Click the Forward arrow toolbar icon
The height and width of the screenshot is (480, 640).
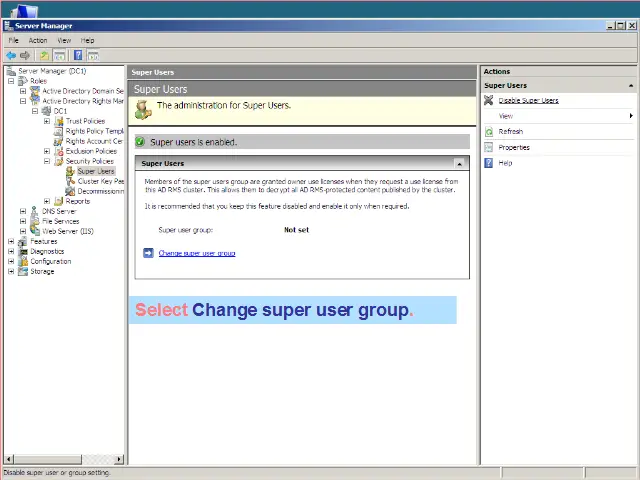coord(25,56)
